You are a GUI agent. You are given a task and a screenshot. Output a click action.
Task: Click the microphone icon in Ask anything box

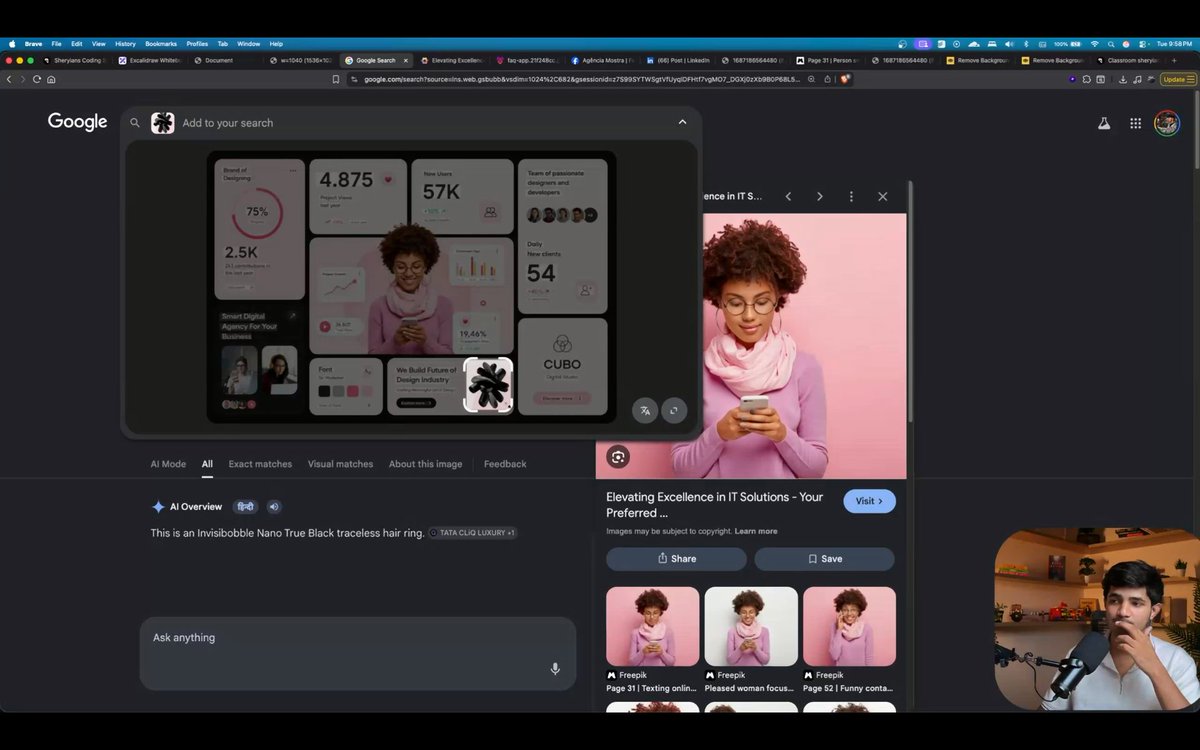tap(555, 669)
